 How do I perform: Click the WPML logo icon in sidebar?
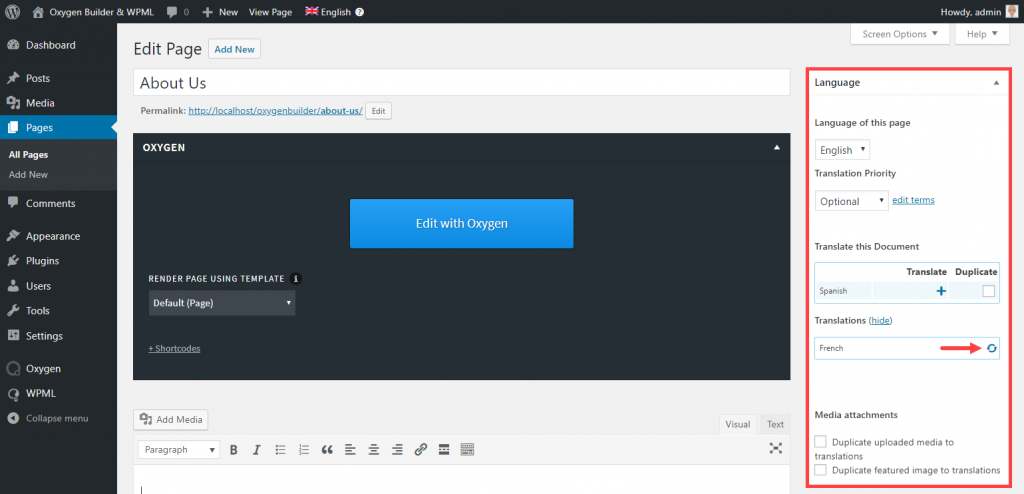coord(12,394)
